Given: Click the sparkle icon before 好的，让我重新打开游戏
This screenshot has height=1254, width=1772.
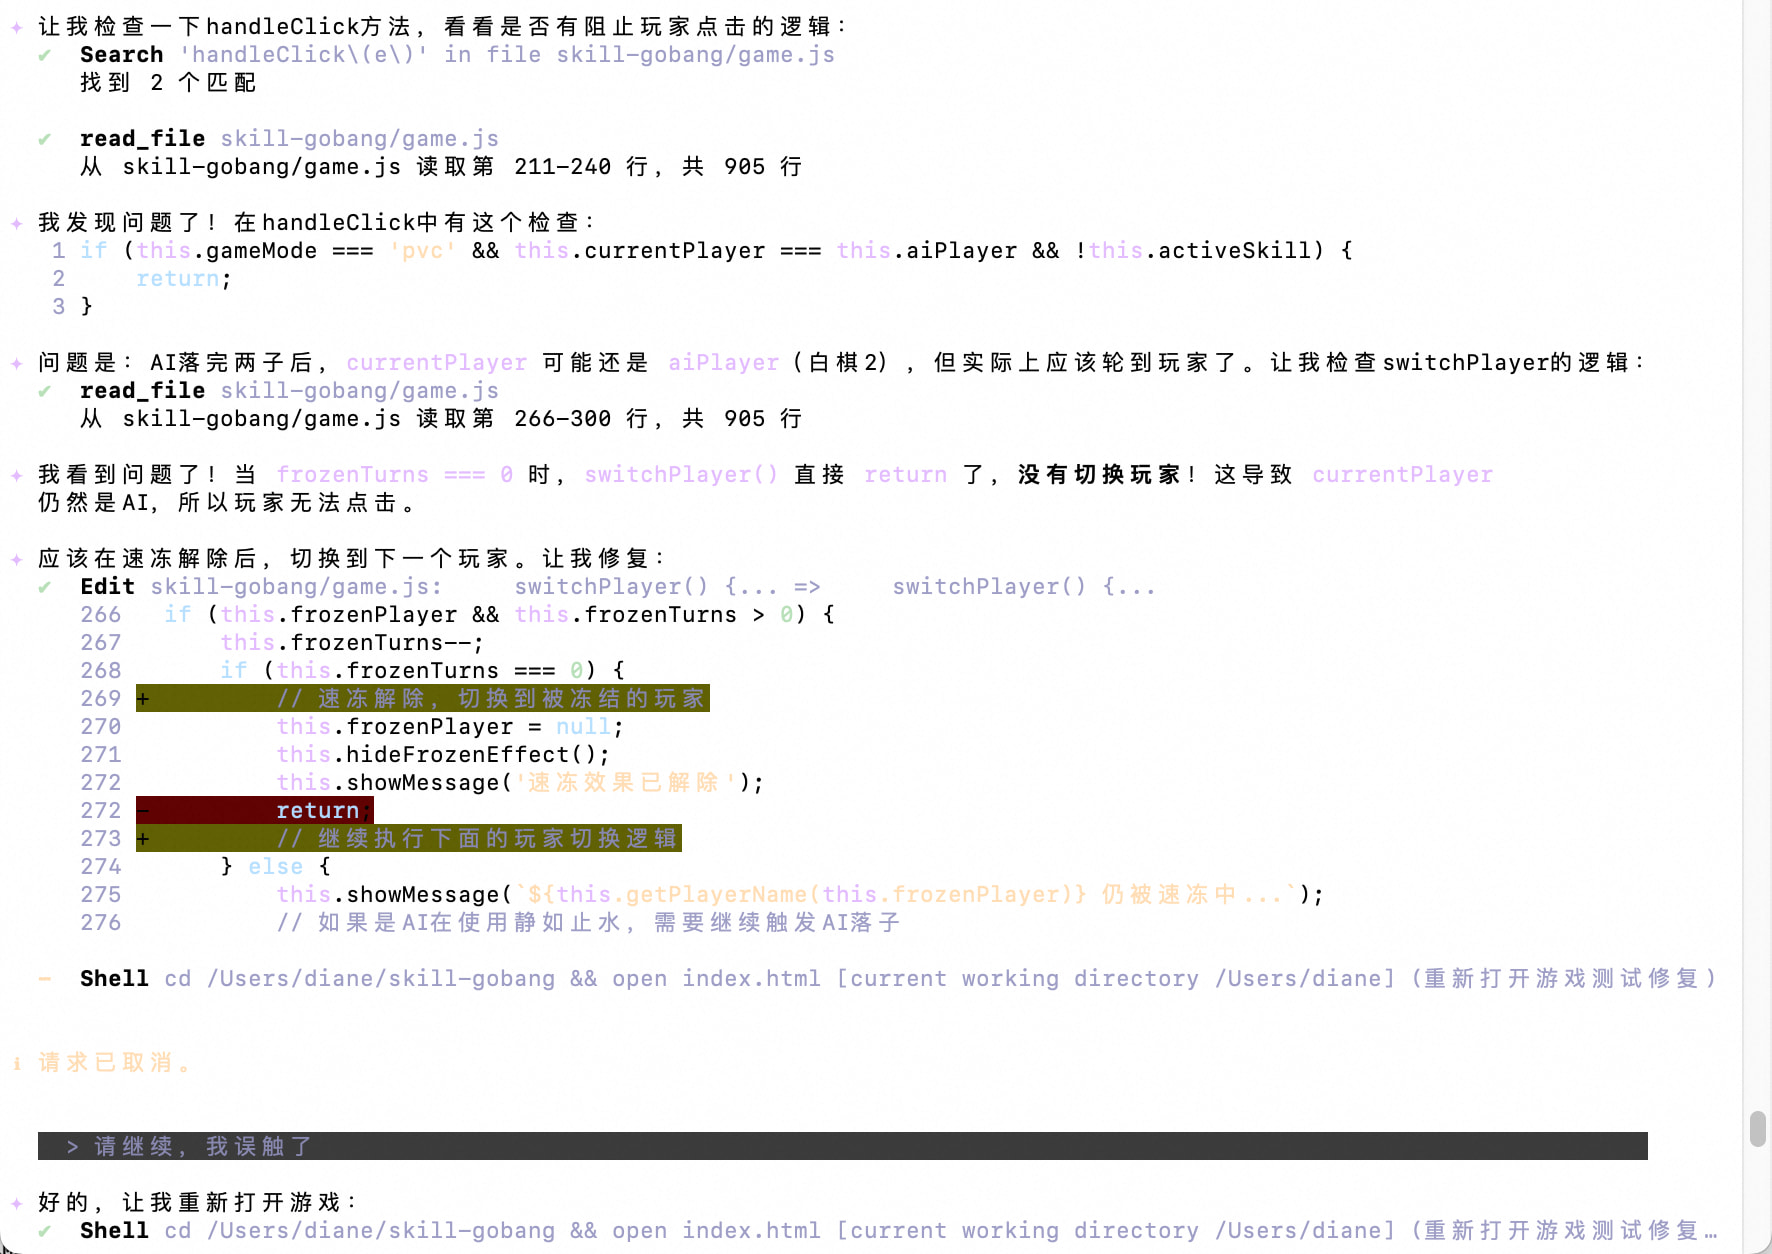Looking at the screenshot, I should [17, 1203].
